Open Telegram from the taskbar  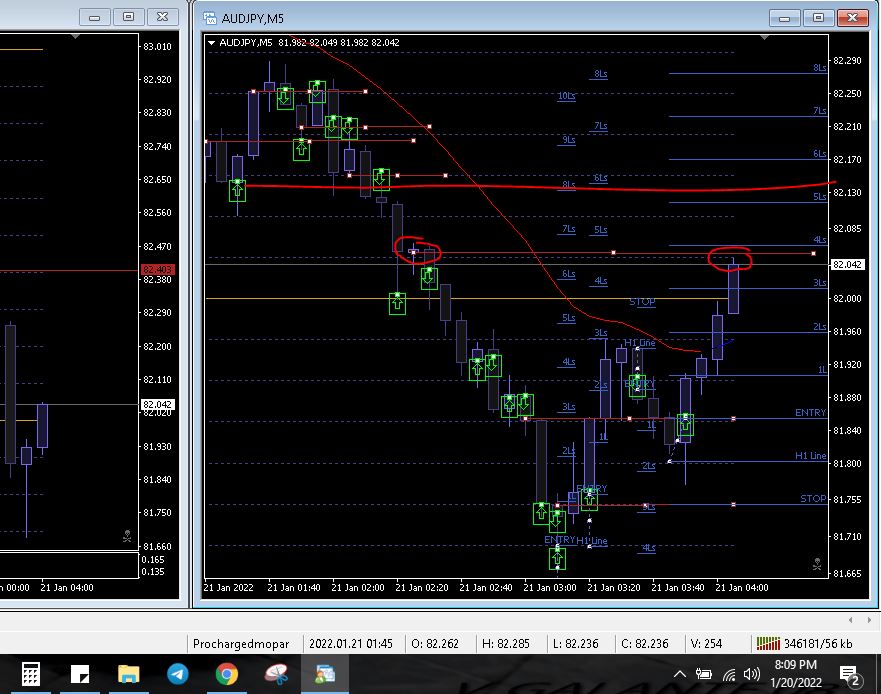(178, 674)
